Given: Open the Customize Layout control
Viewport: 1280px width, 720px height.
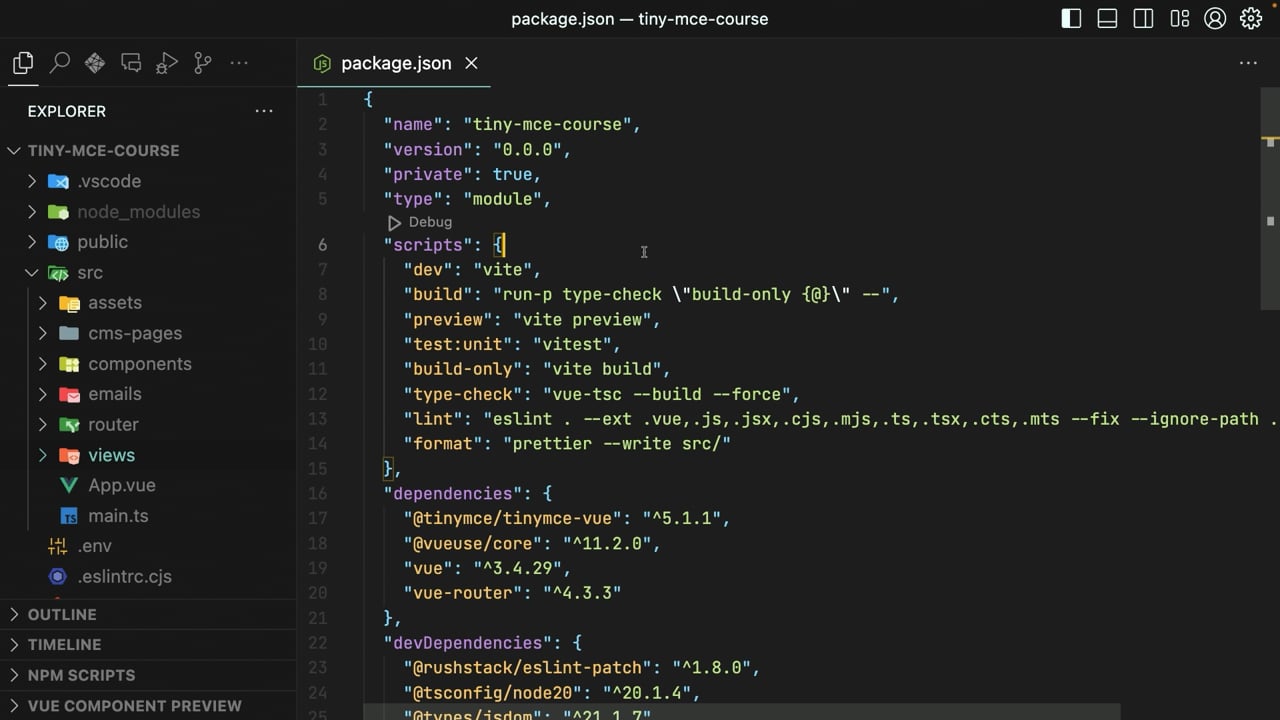Looking at the screenshot, I should [x=1179, y=18].
